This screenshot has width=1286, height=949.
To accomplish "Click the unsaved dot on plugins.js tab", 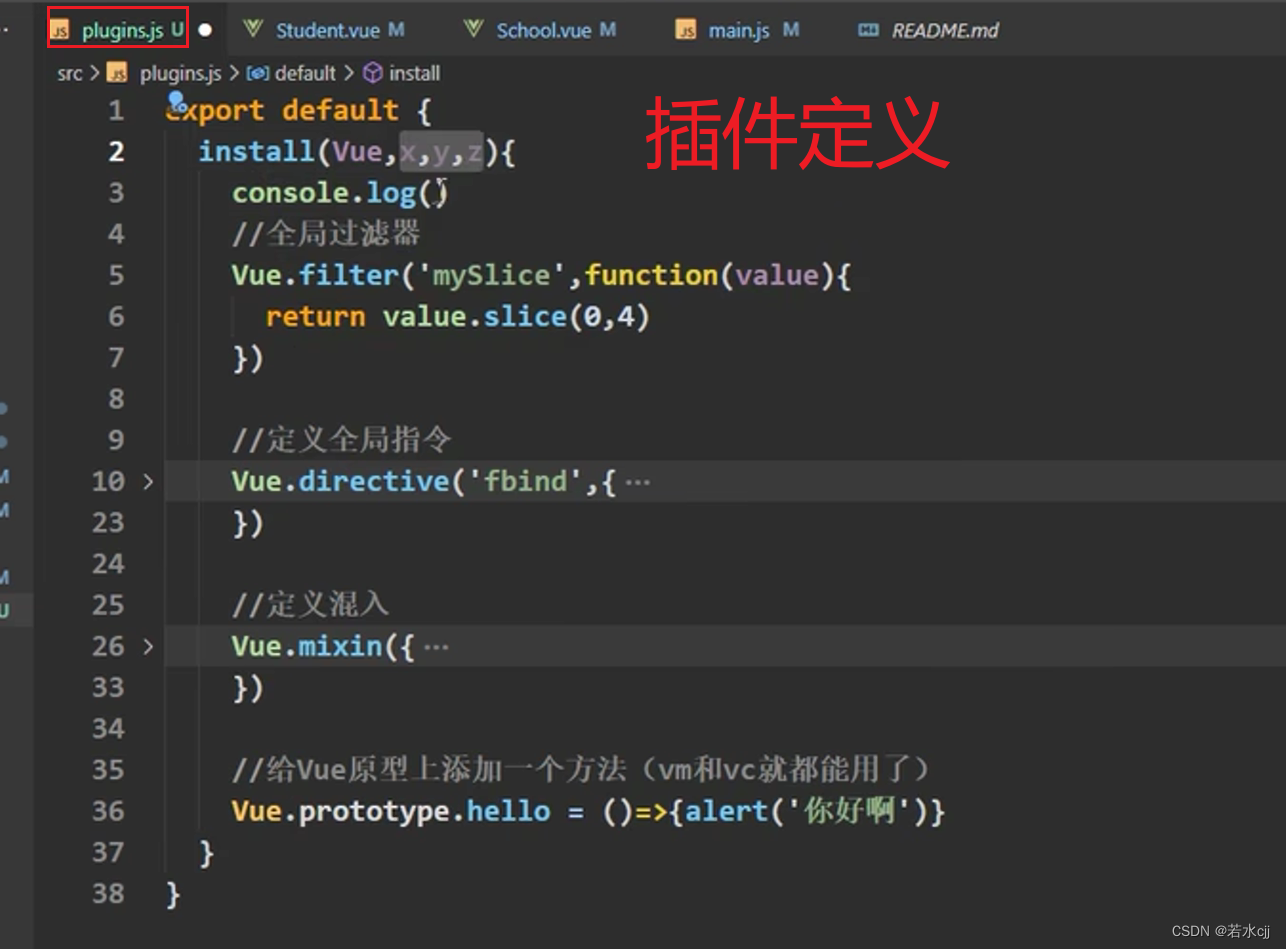I will 205,30.
